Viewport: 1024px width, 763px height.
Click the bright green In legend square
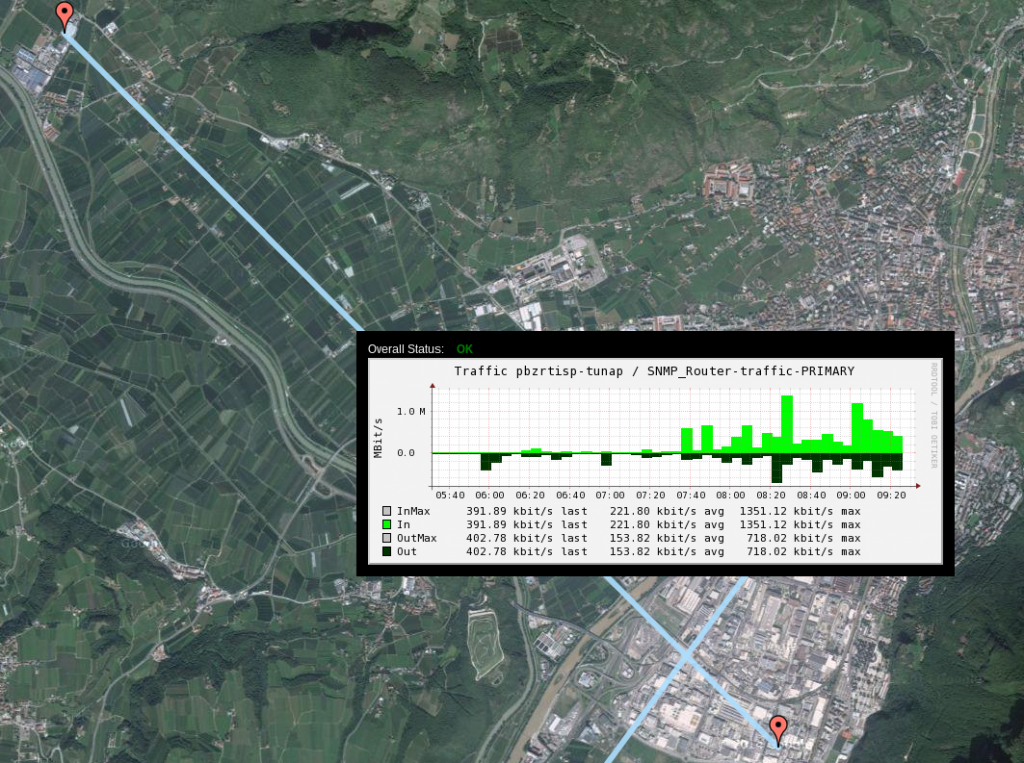click(x=385, y=524)
